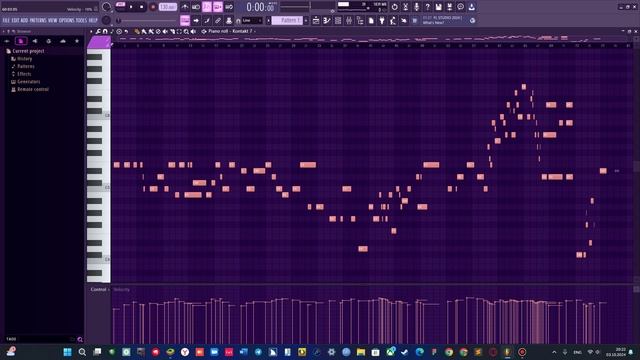Open the VIEW menu

pos(53,20)
